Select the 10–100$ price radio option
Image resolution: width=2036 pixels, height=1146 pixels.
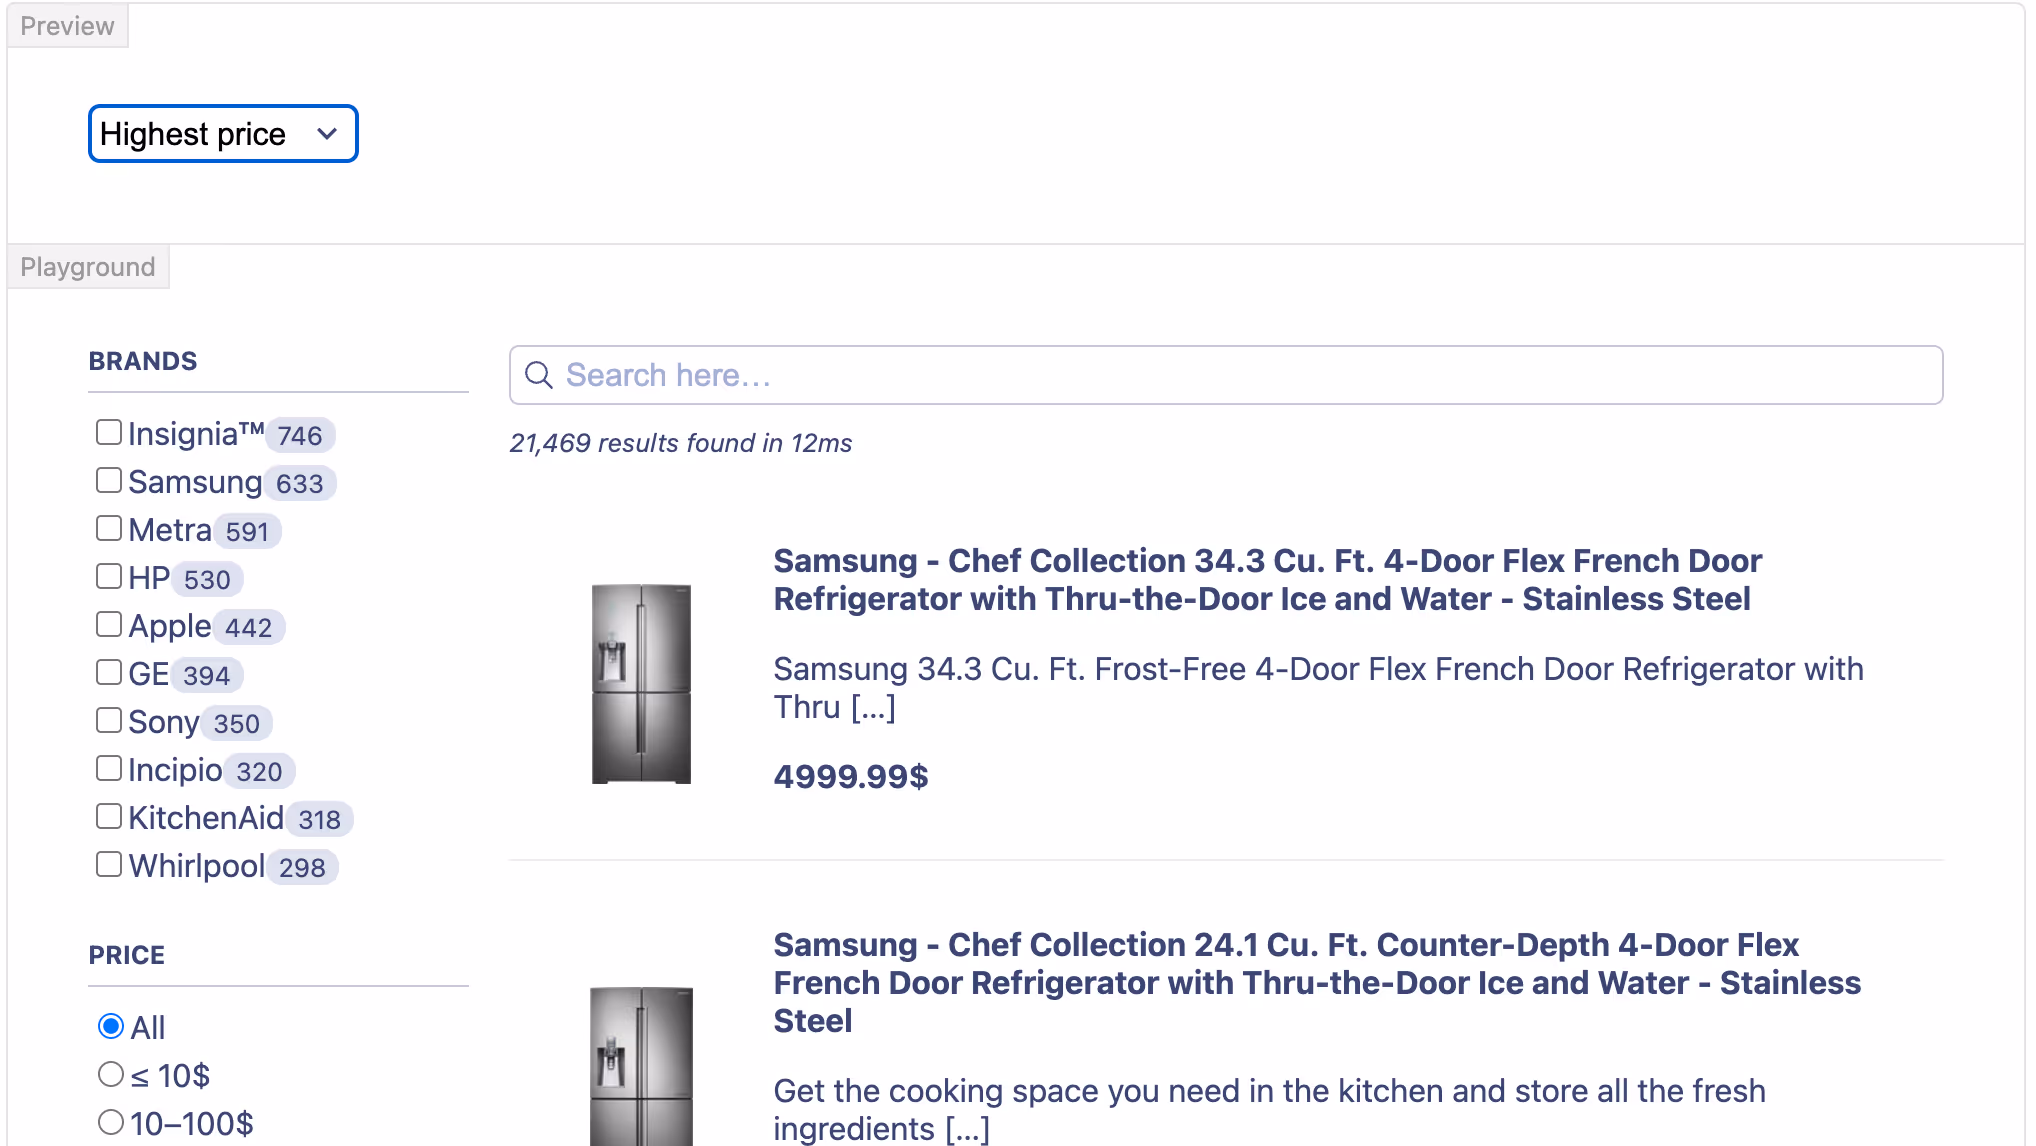click(x=111, y=1123)
